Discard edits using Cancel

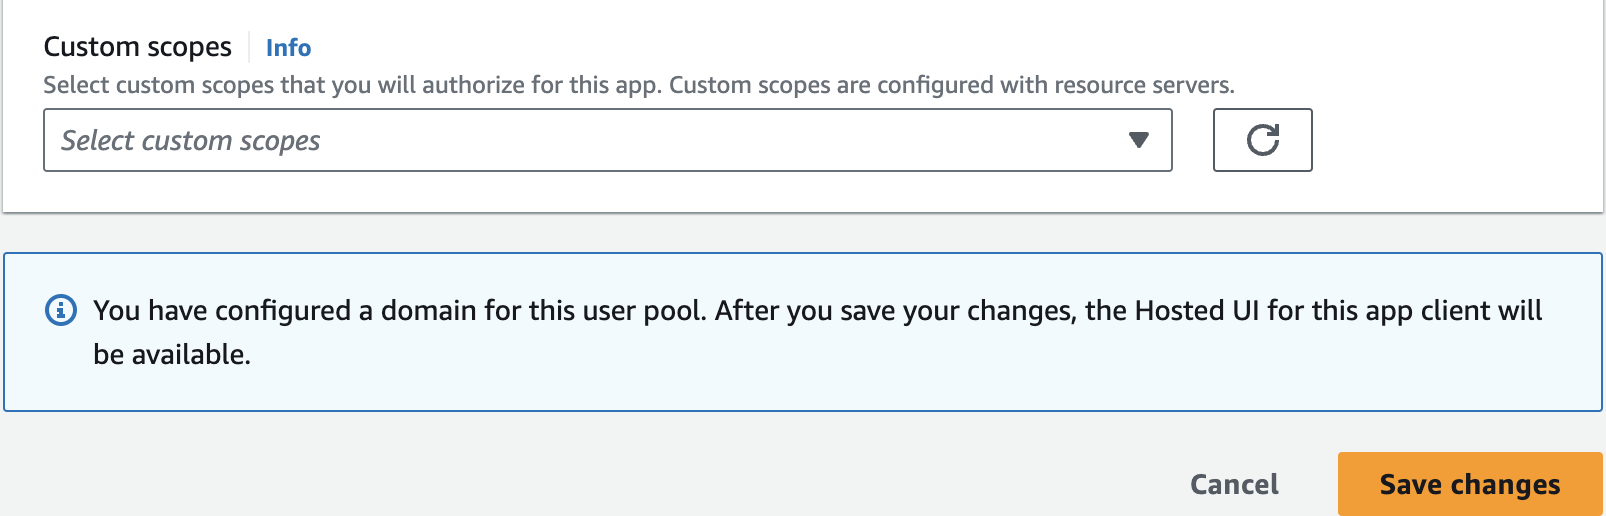(x=1234, y=484)
